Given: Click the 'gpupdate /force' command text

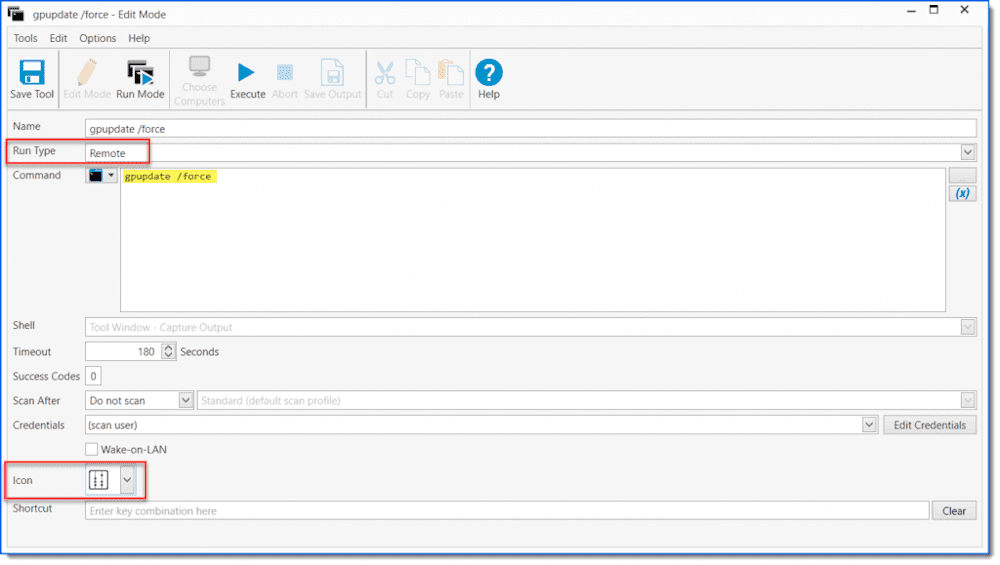Looking at the screenshot, I should point(168,177).
